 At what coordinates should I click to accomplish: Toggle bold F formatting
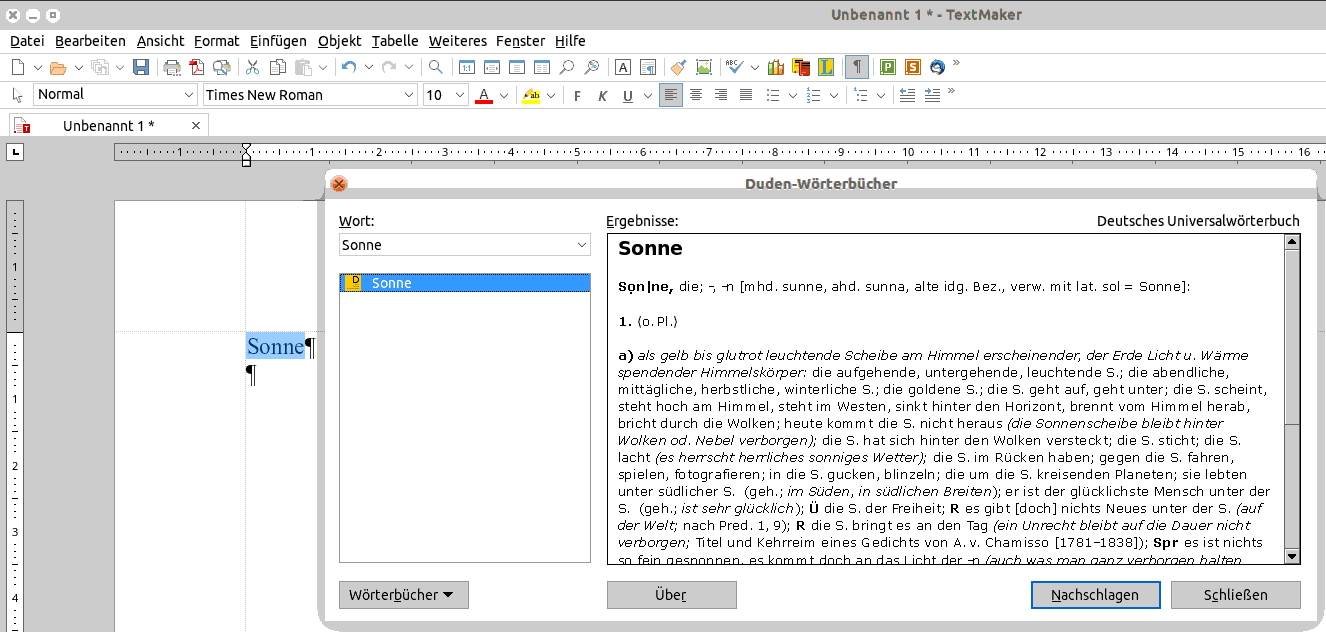pos(577,96)
